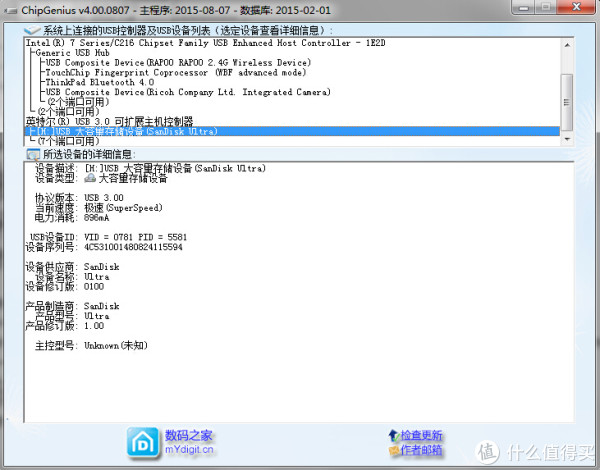
Task: Open the 数码之家 link
Action: [188, 435]
